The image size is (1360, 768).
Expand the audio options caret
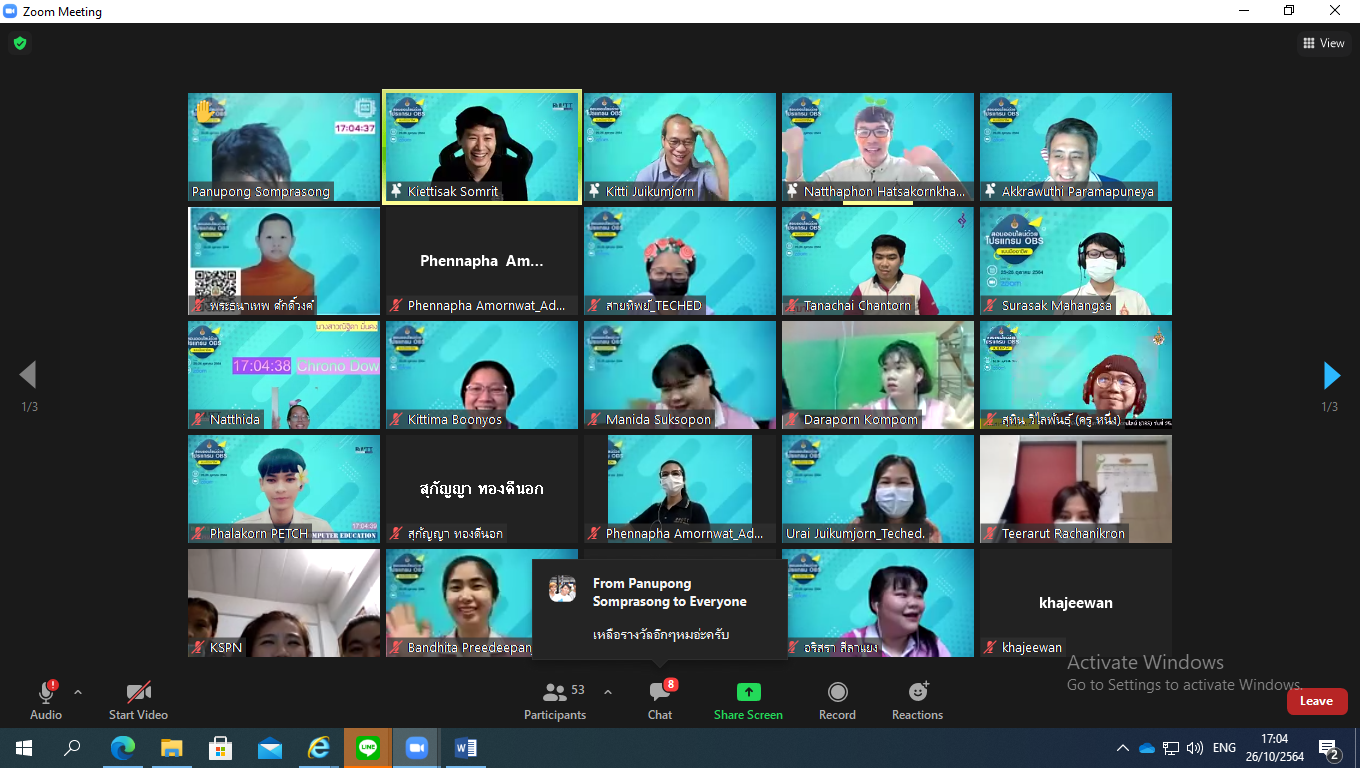tap(78, 692)
